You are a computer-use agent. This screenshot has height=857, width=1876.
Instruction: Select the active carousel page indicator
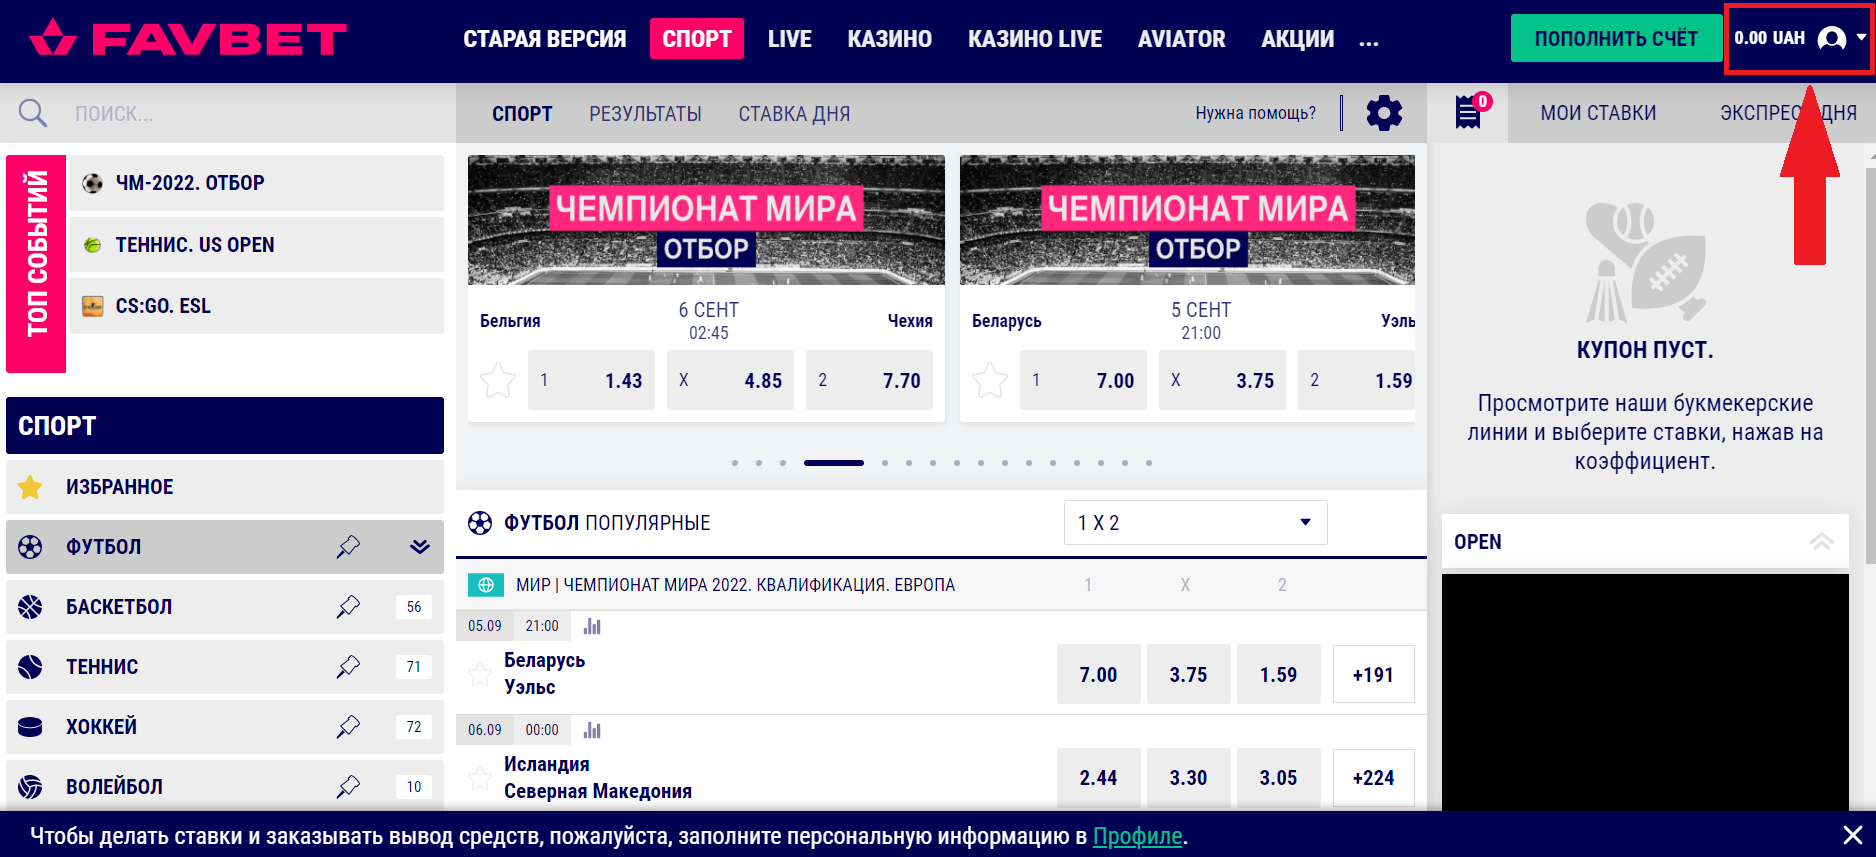point(833,463)
